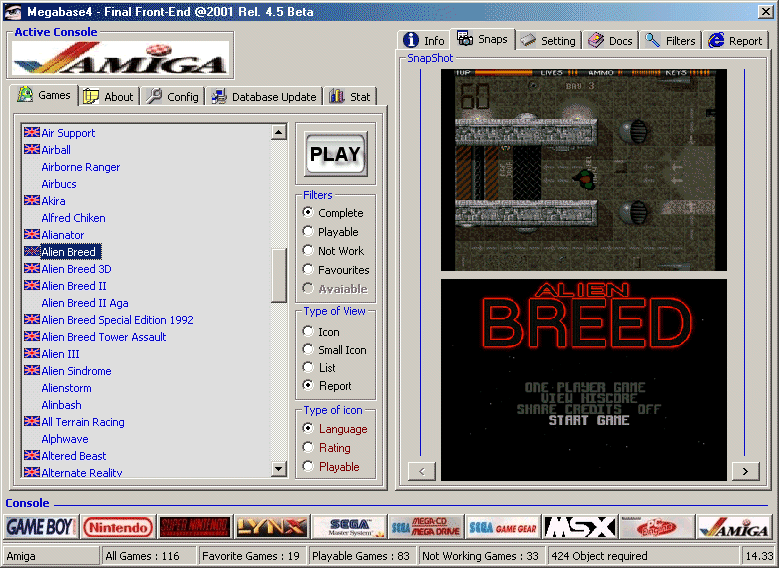This screenshot has width=779, height=568.
Task: Click the flag icon beside Alien III
Action: tap(32, 353)
